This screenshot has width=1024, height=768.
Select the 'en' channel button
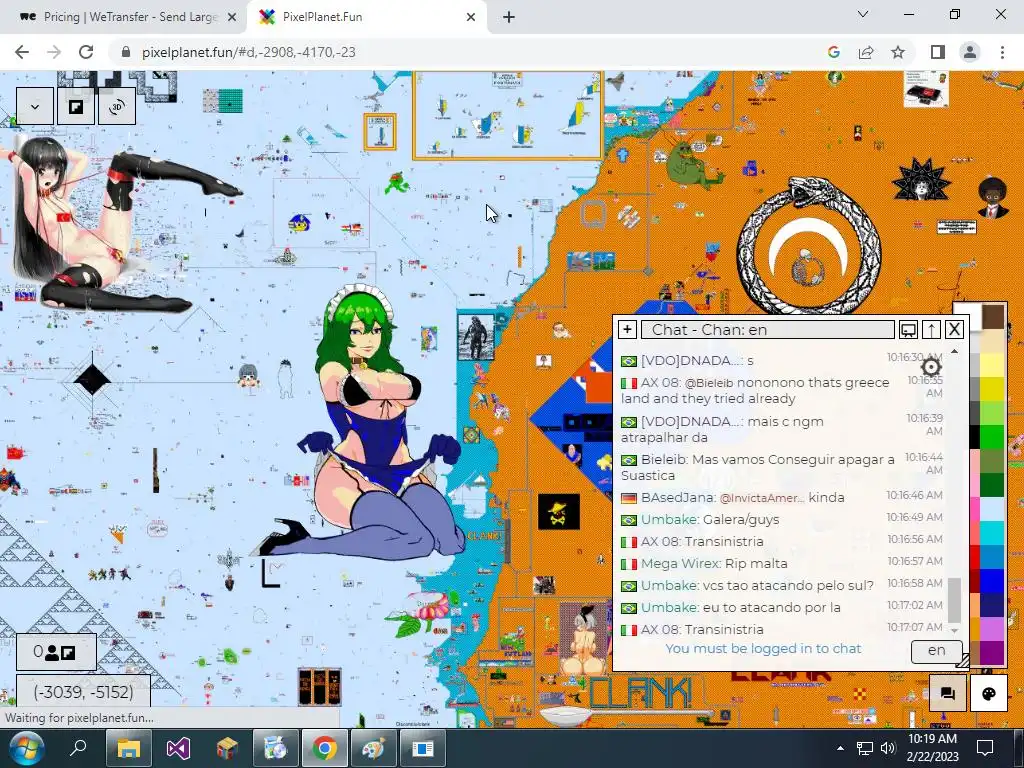click(x=936, y=650)
